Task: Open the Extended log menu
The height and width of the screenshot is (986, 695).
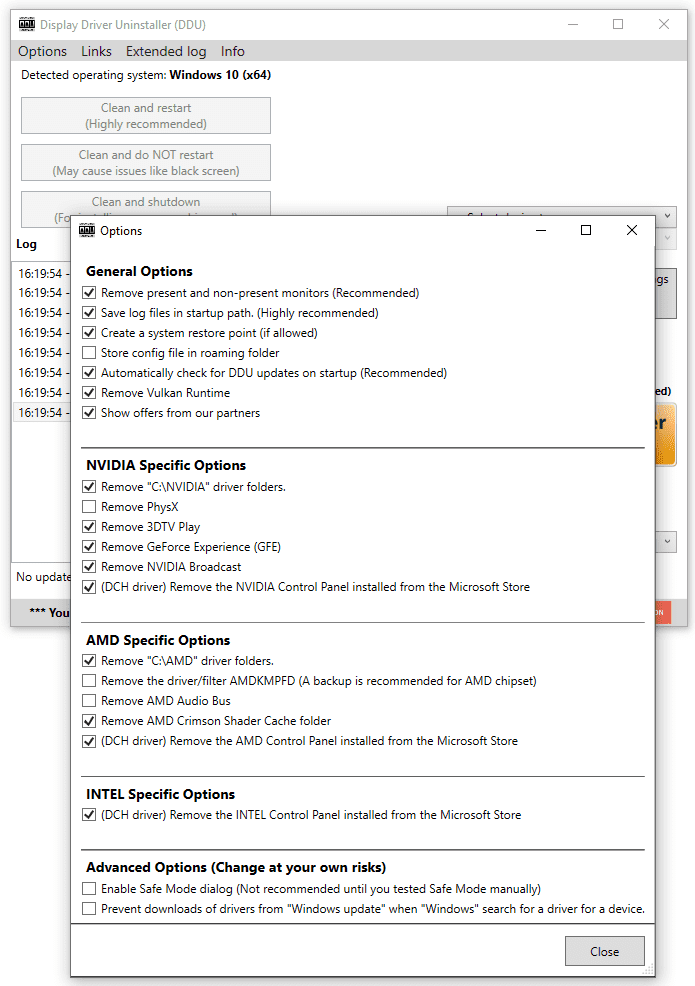Action: pos(166,51)
